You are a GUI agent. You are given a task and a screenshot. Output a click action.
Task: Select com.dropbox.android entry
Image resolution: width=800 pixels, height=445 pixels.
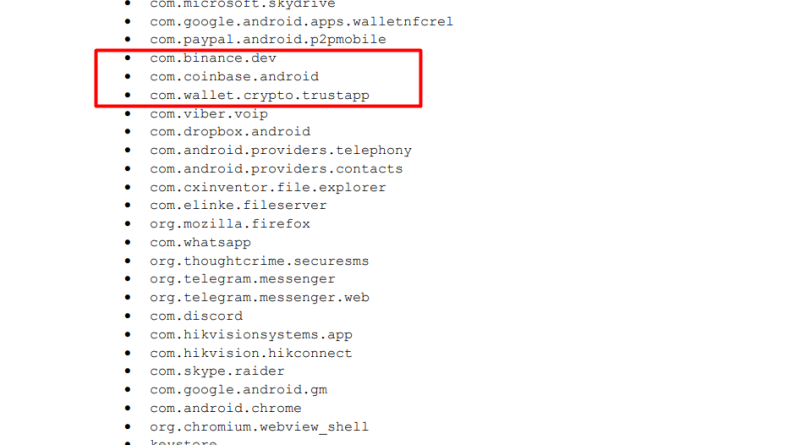coord(230,132)
